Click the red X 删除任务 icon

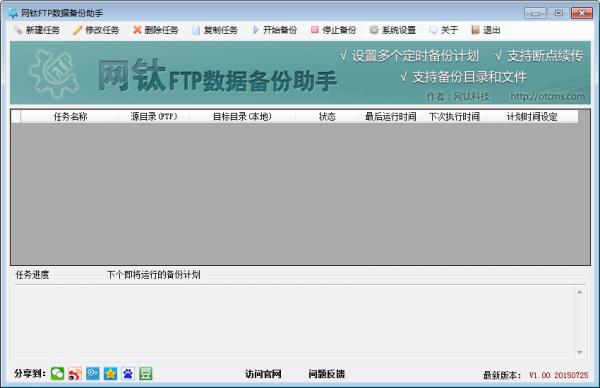(137, 30)
